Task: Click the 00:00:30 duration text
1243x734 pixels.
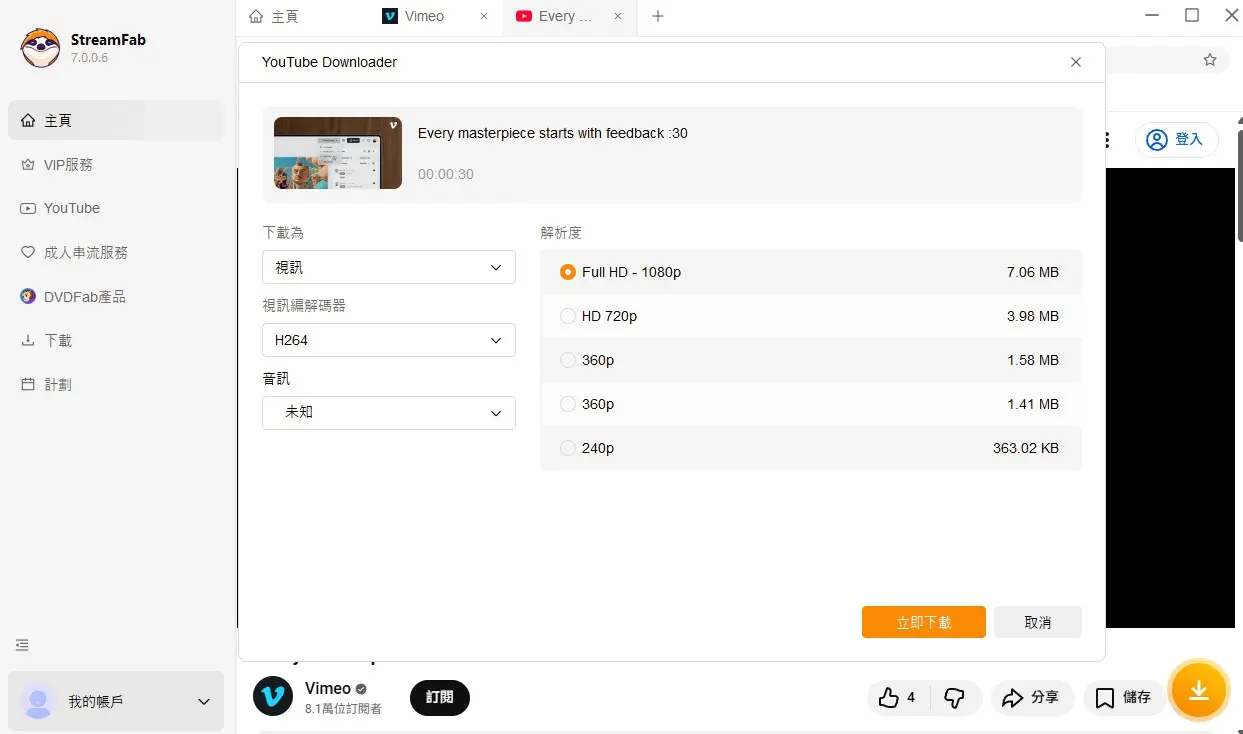Action: (446, 174)
